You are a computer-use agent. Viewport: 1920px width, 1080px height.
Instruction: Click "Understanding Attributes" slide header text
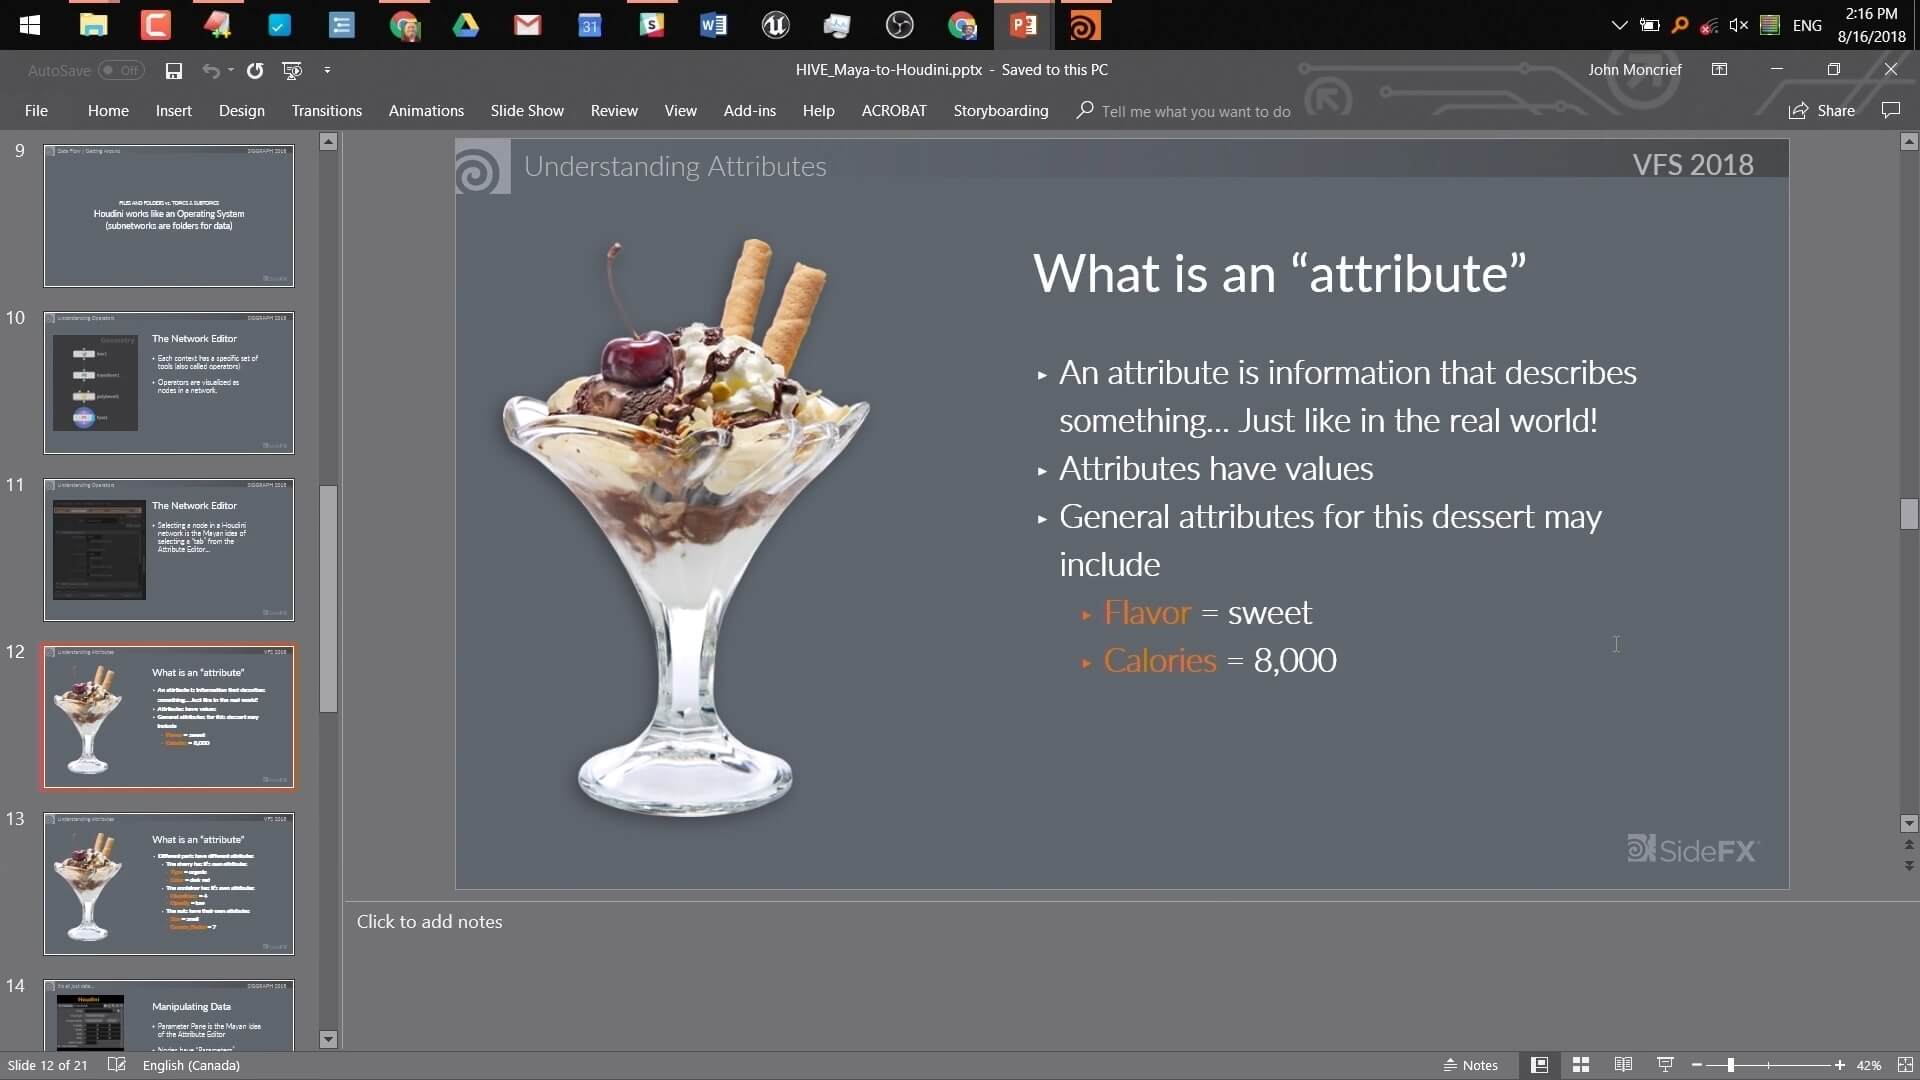[x=675, y=166]
